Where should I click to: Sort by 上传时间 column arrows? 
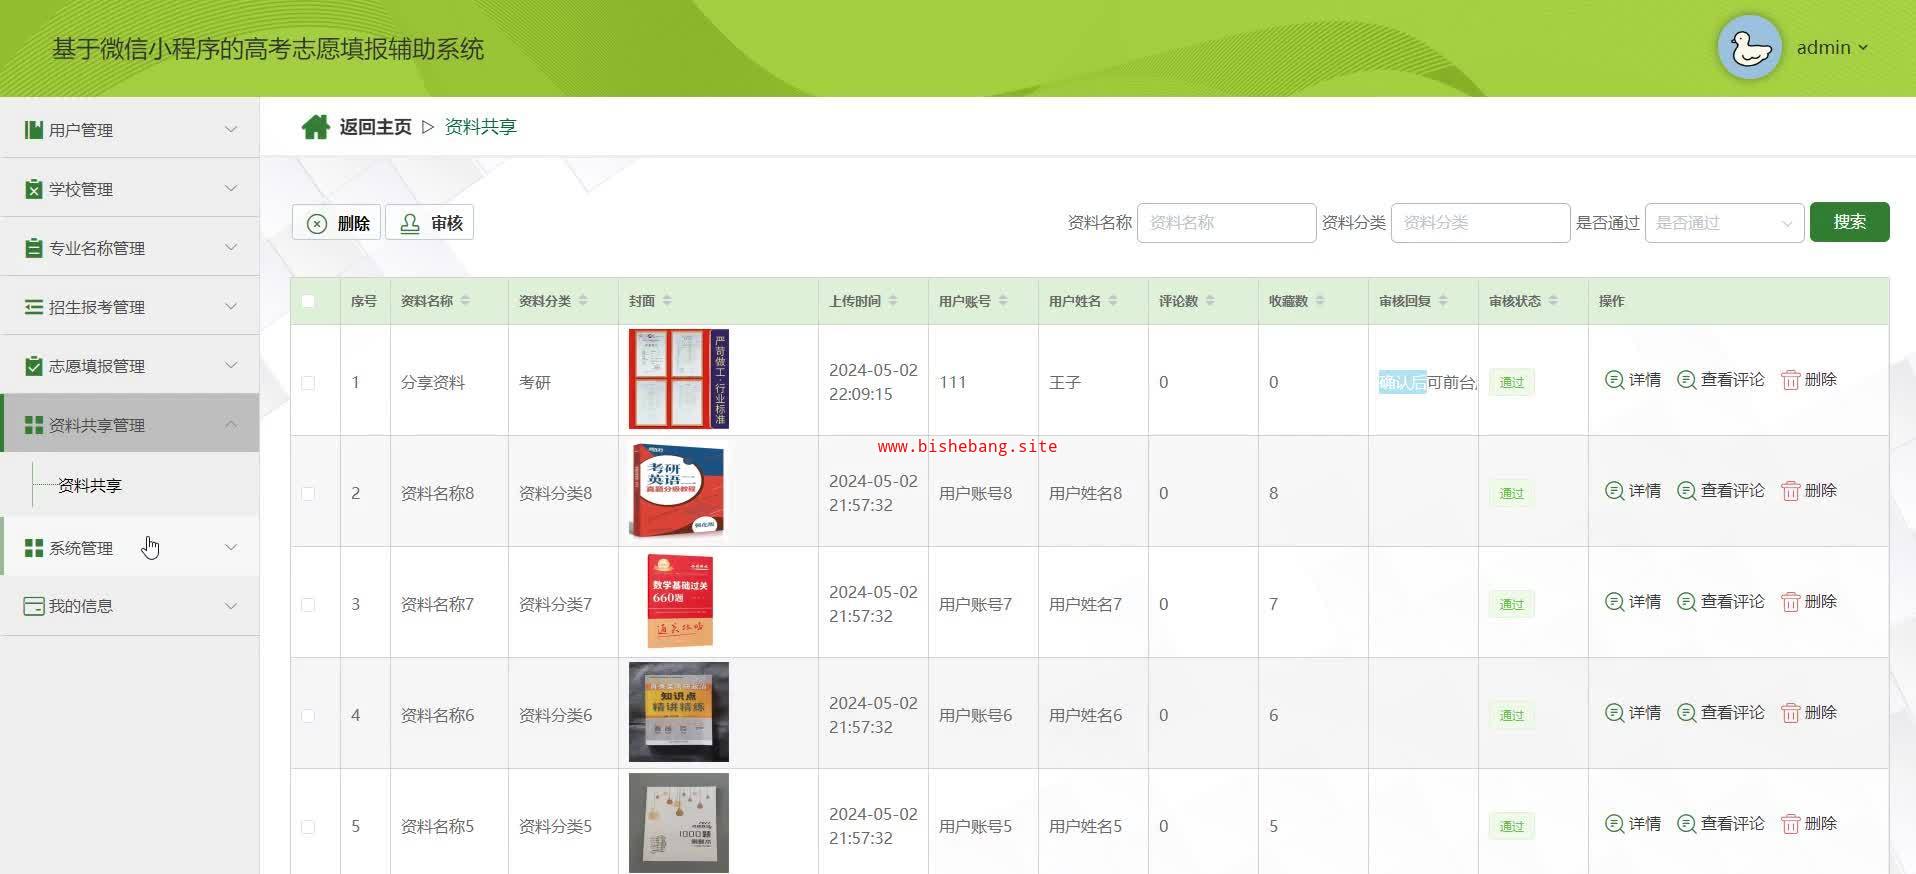tap(893, 301)
